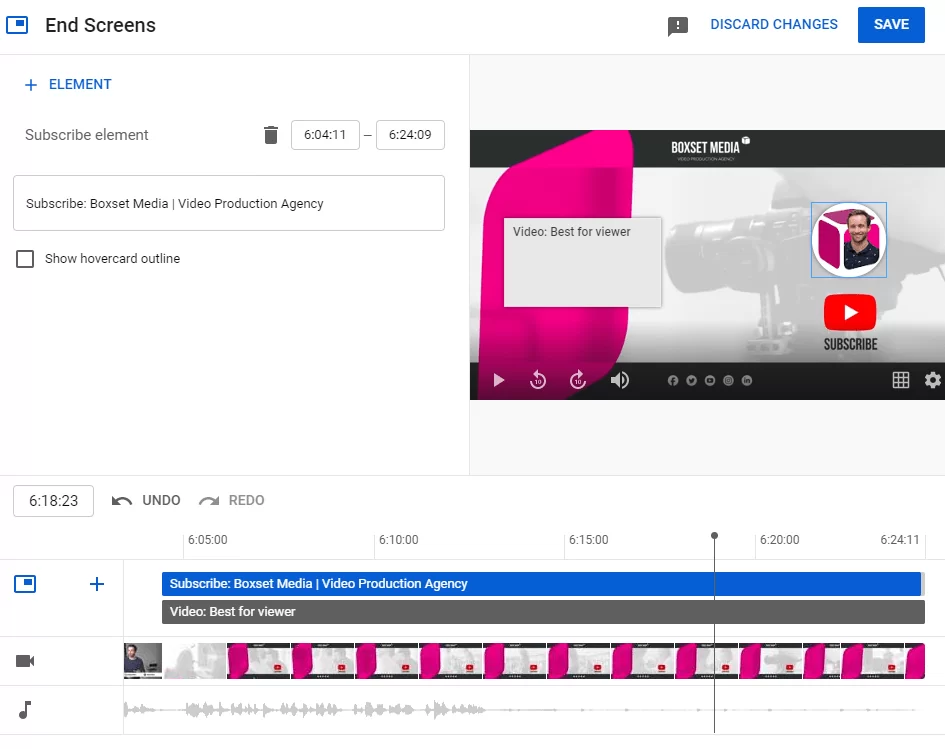This screenshot has height=749, width=945.
Task: Add an element with the plus icon in timeline
Action: pos(96,583)
